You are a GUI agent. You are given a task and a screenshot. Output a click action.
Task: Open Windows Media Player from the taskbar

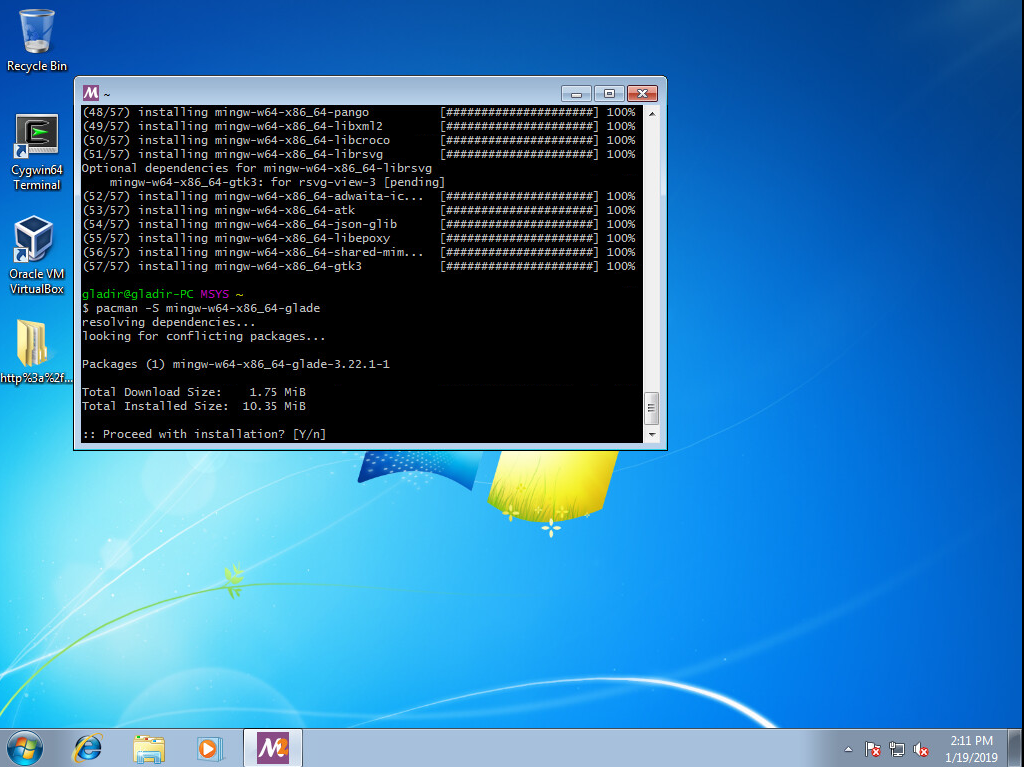[x=208, y=747]
